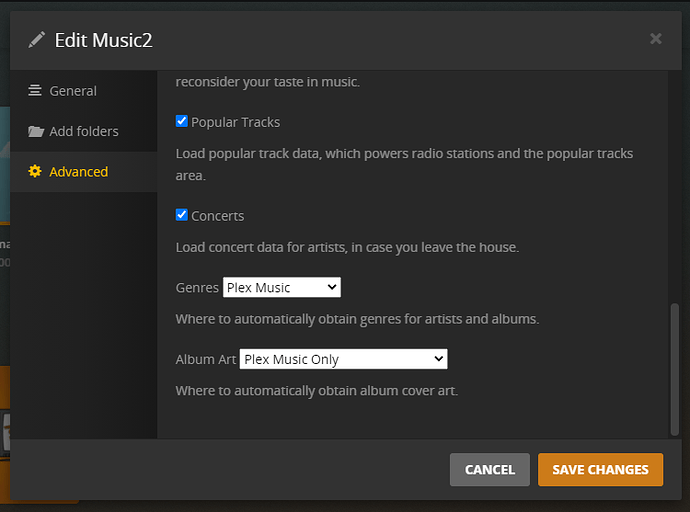
Task: Open the Add folders tab
Action: coord(84,131)
